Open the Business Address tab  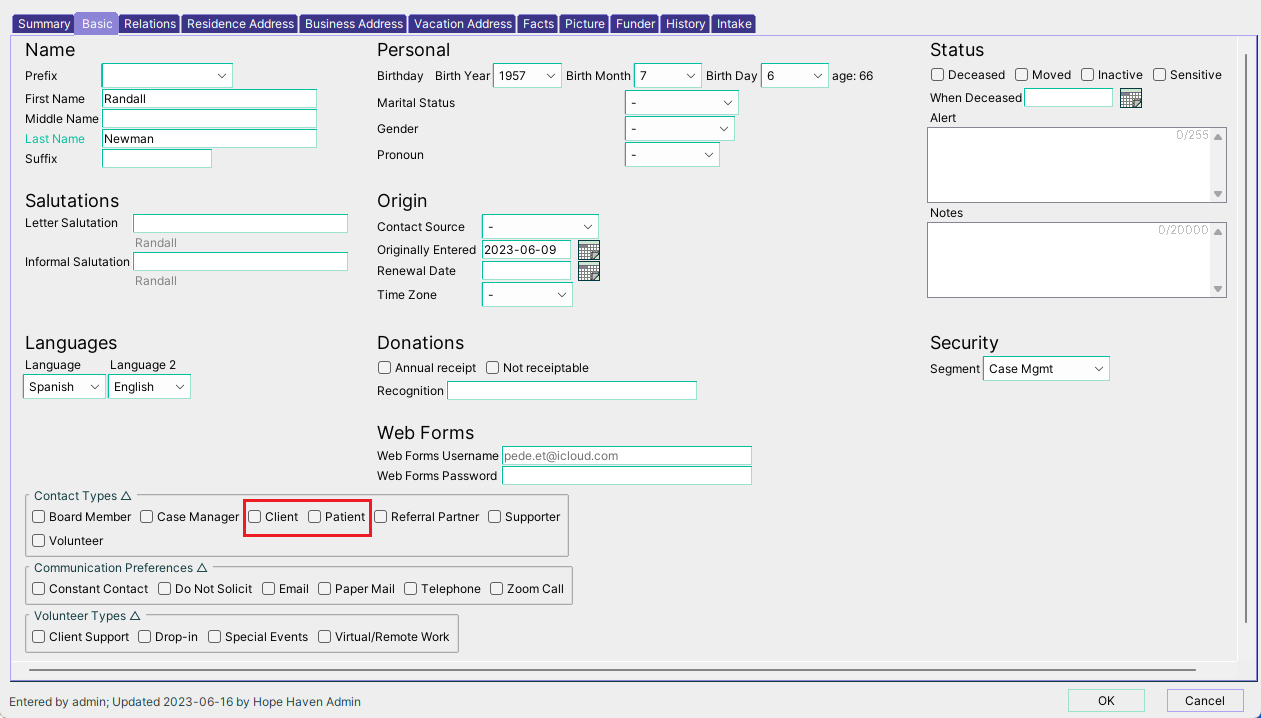click(x=354, y=24)
